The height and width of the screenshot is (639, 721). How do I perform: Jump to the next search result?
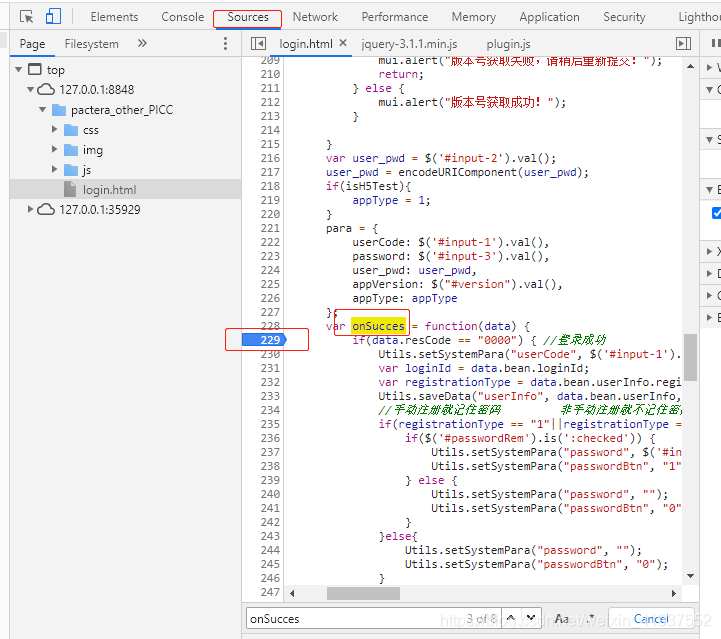click(531, 618)
